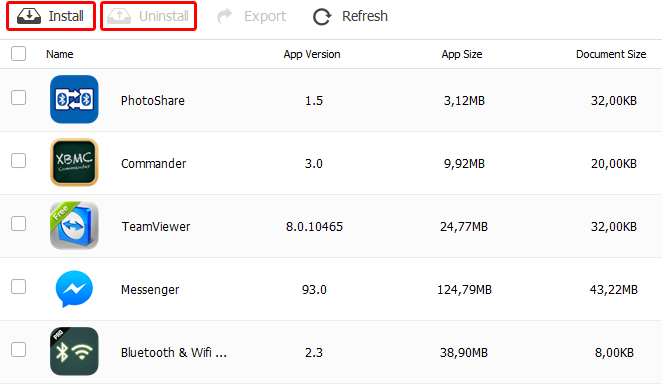
Task: Click app size 38,90MB
Action: click(x=464, y=352)
